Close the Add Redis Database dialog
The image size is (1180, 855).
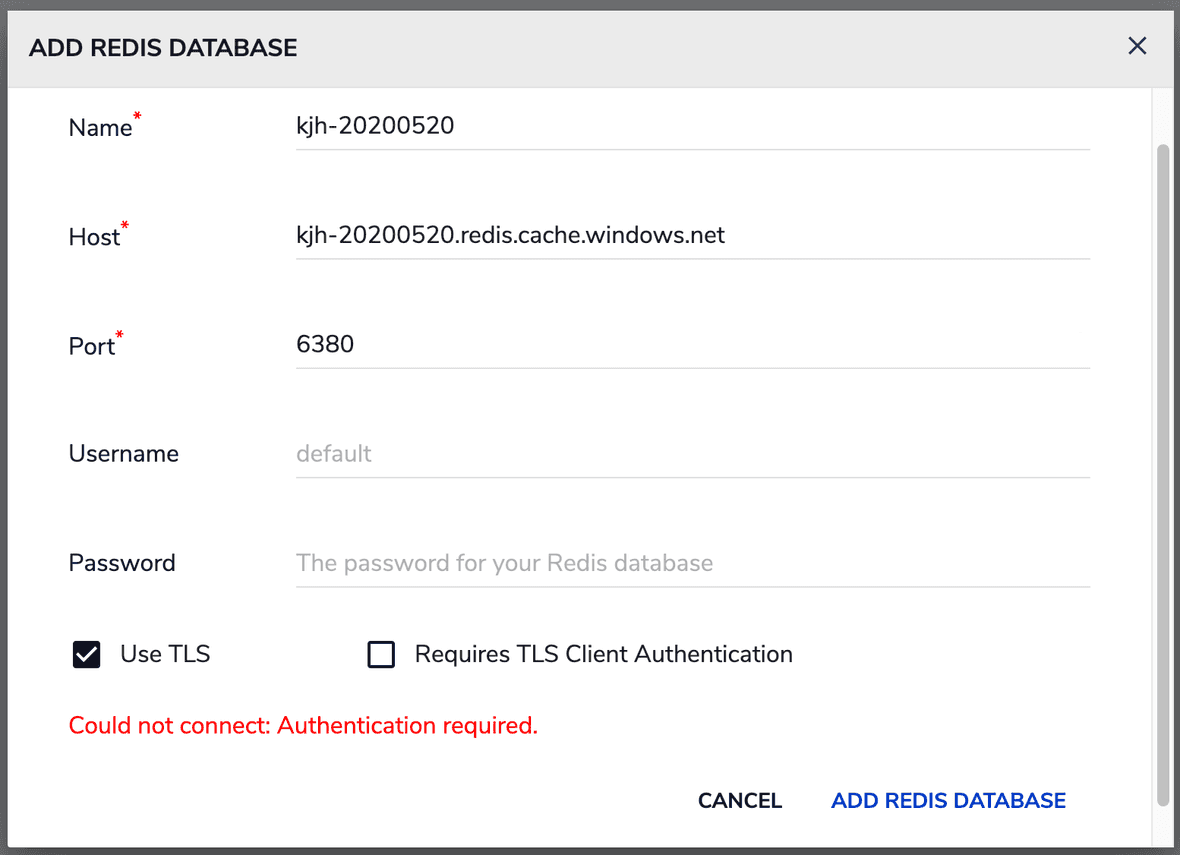click(x=1137, y=46)
